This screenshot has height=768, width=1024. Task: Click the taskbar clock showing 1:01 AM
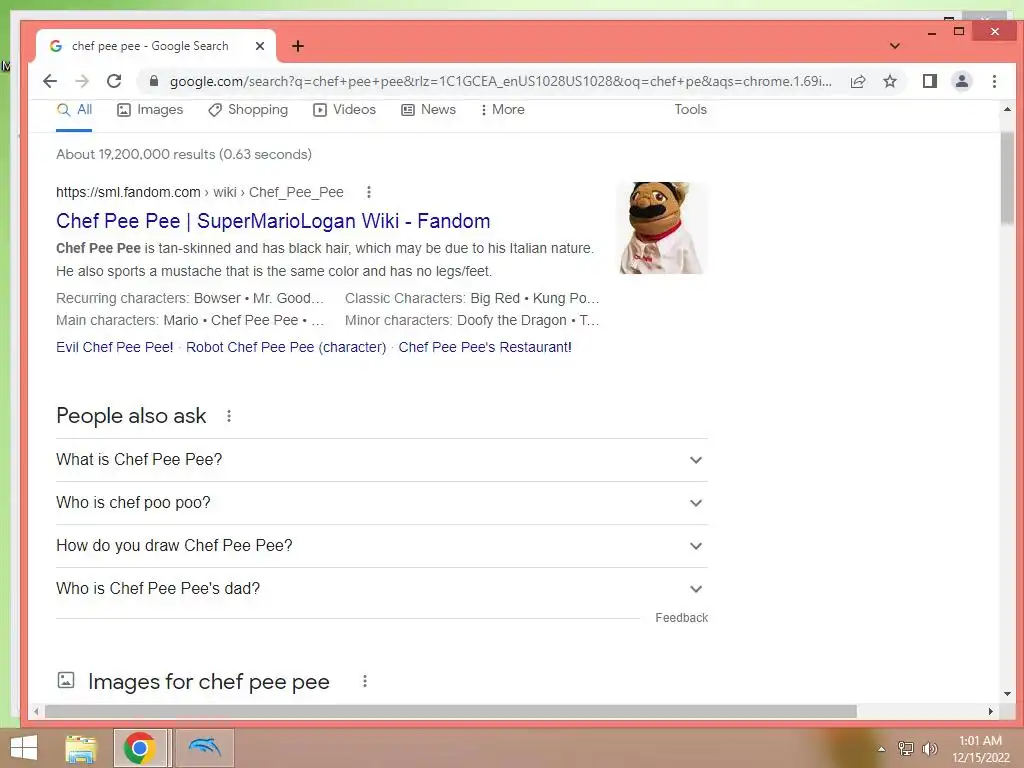coord(980,749)
